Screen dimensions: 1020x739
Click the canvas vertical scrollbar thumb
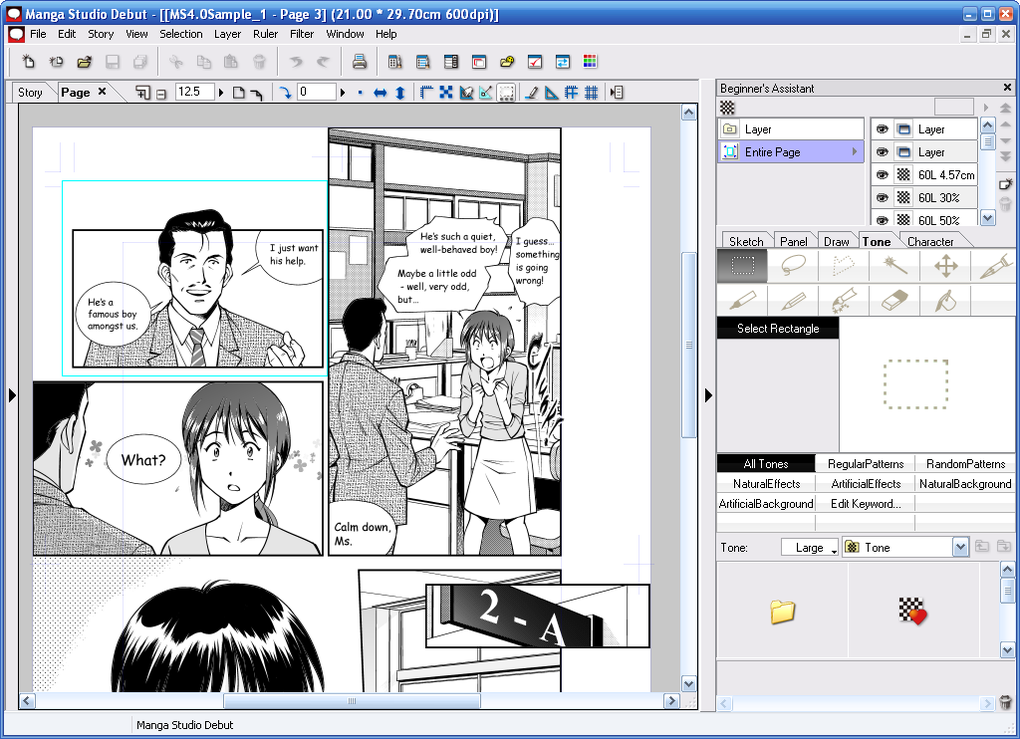pos(689,345)
